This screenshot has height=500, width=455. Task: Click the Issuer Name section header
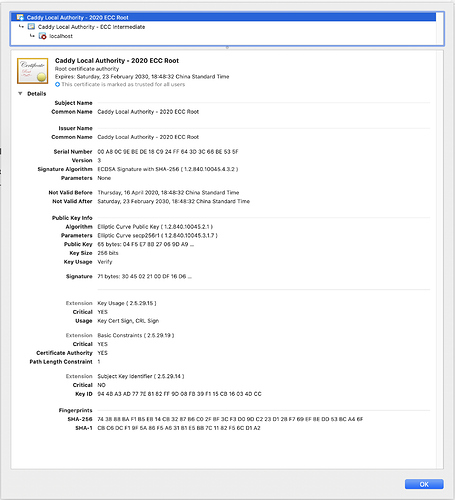tap(75, 128)
